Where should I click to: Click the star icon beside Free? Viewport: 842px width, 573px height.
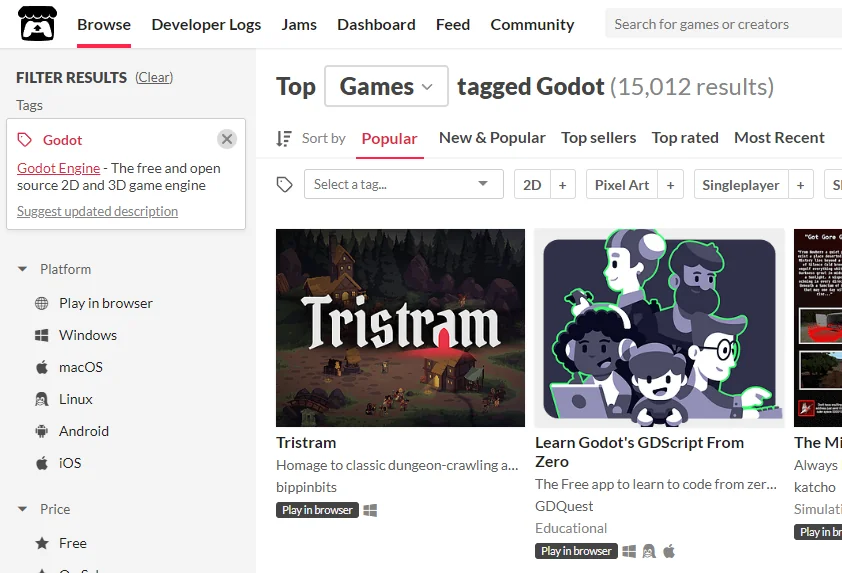click(x=41, y=543)
